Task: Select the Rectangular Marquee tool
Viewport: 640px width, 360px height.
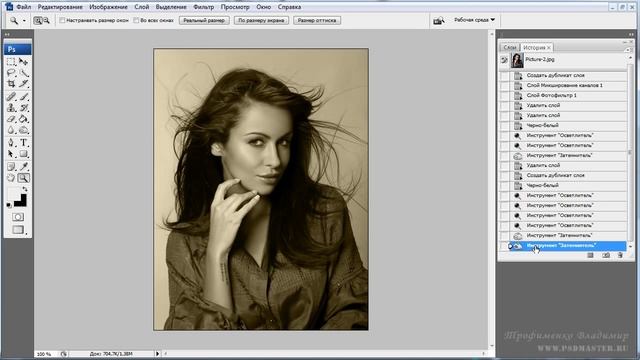Action: coord(11,62)
